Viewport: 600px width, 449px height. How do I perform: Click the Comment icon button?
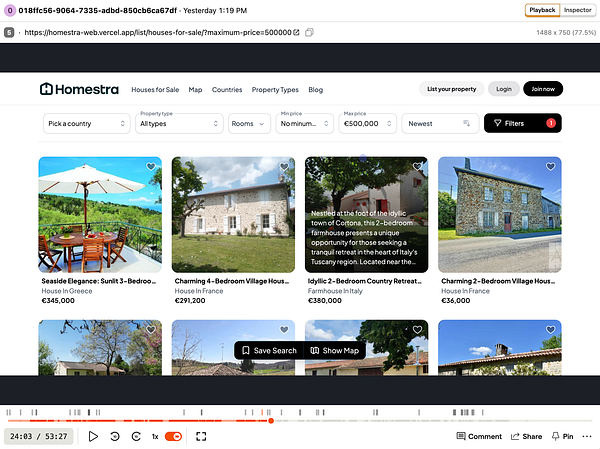479,436
